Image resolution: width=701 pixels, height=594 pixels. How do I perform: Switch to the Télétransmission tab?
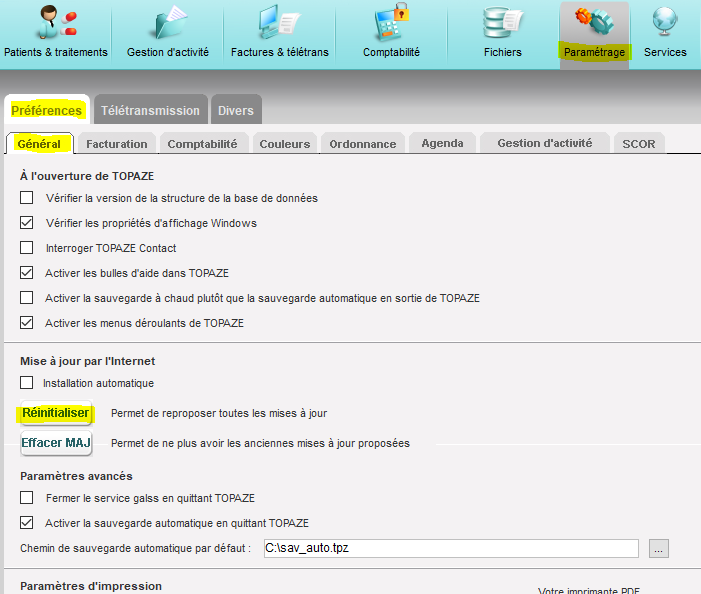(150, 110)
